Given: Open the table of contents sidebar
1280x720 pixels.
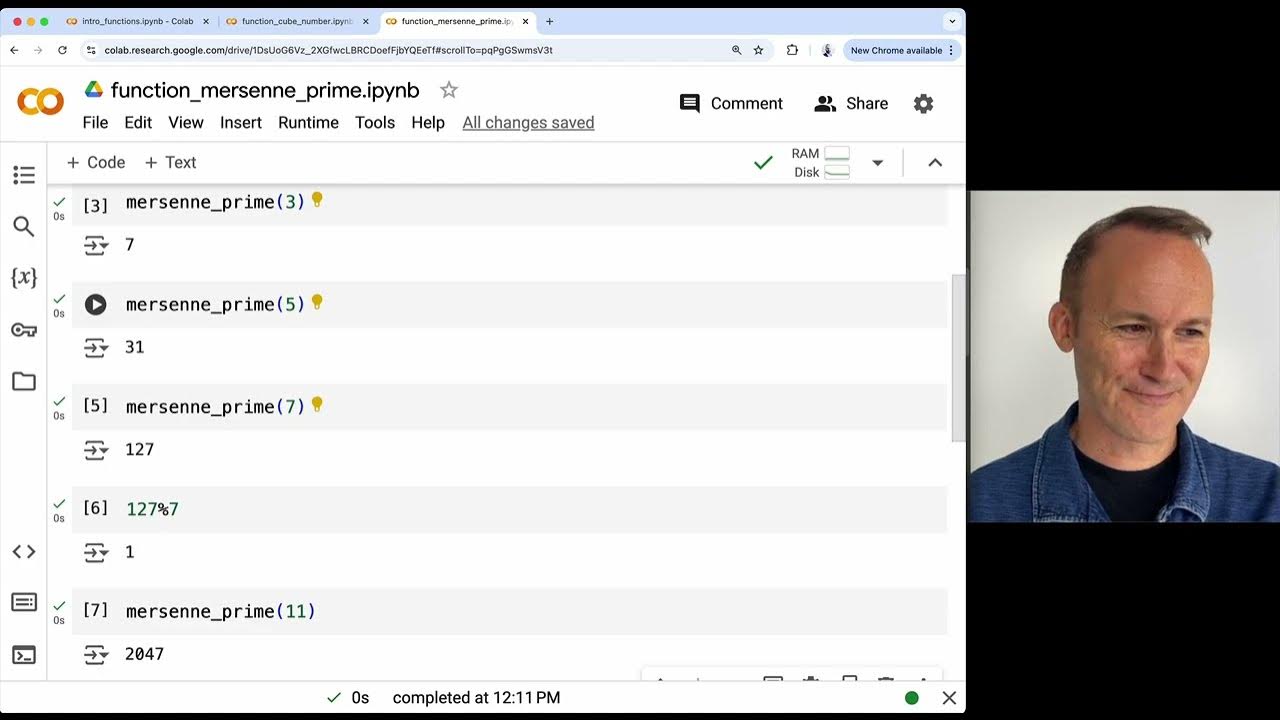Looking at the screenshot, I should point(24,175).
